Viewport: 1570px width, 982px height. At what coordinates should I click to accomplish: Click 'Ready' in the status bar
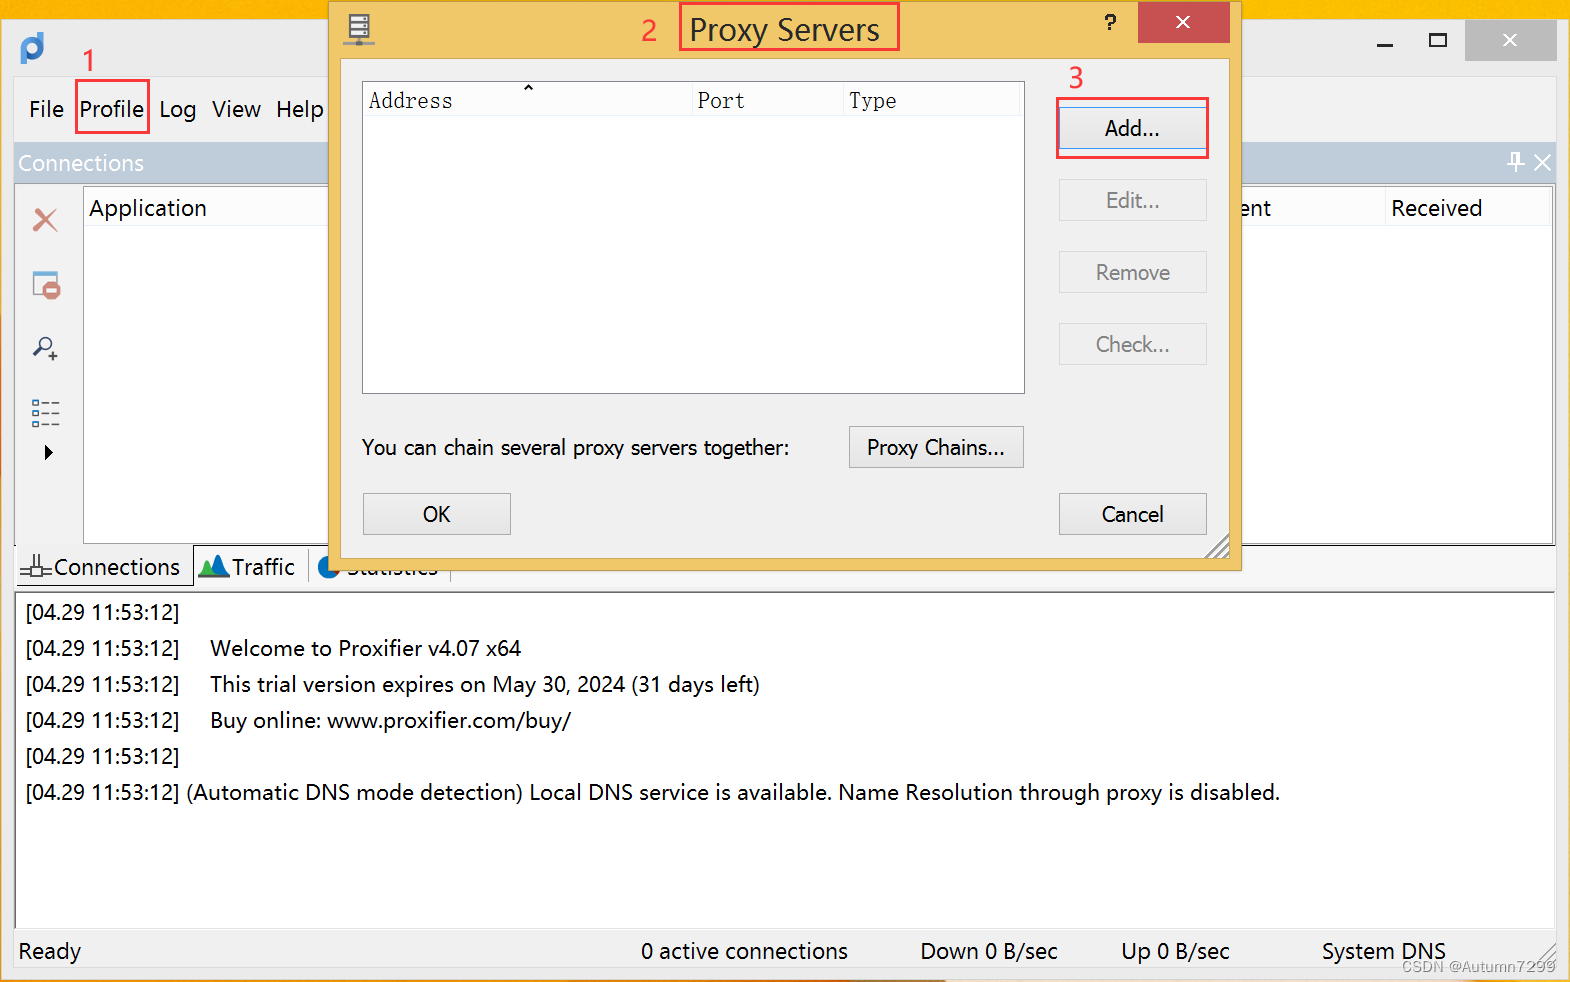coord(50,951)
